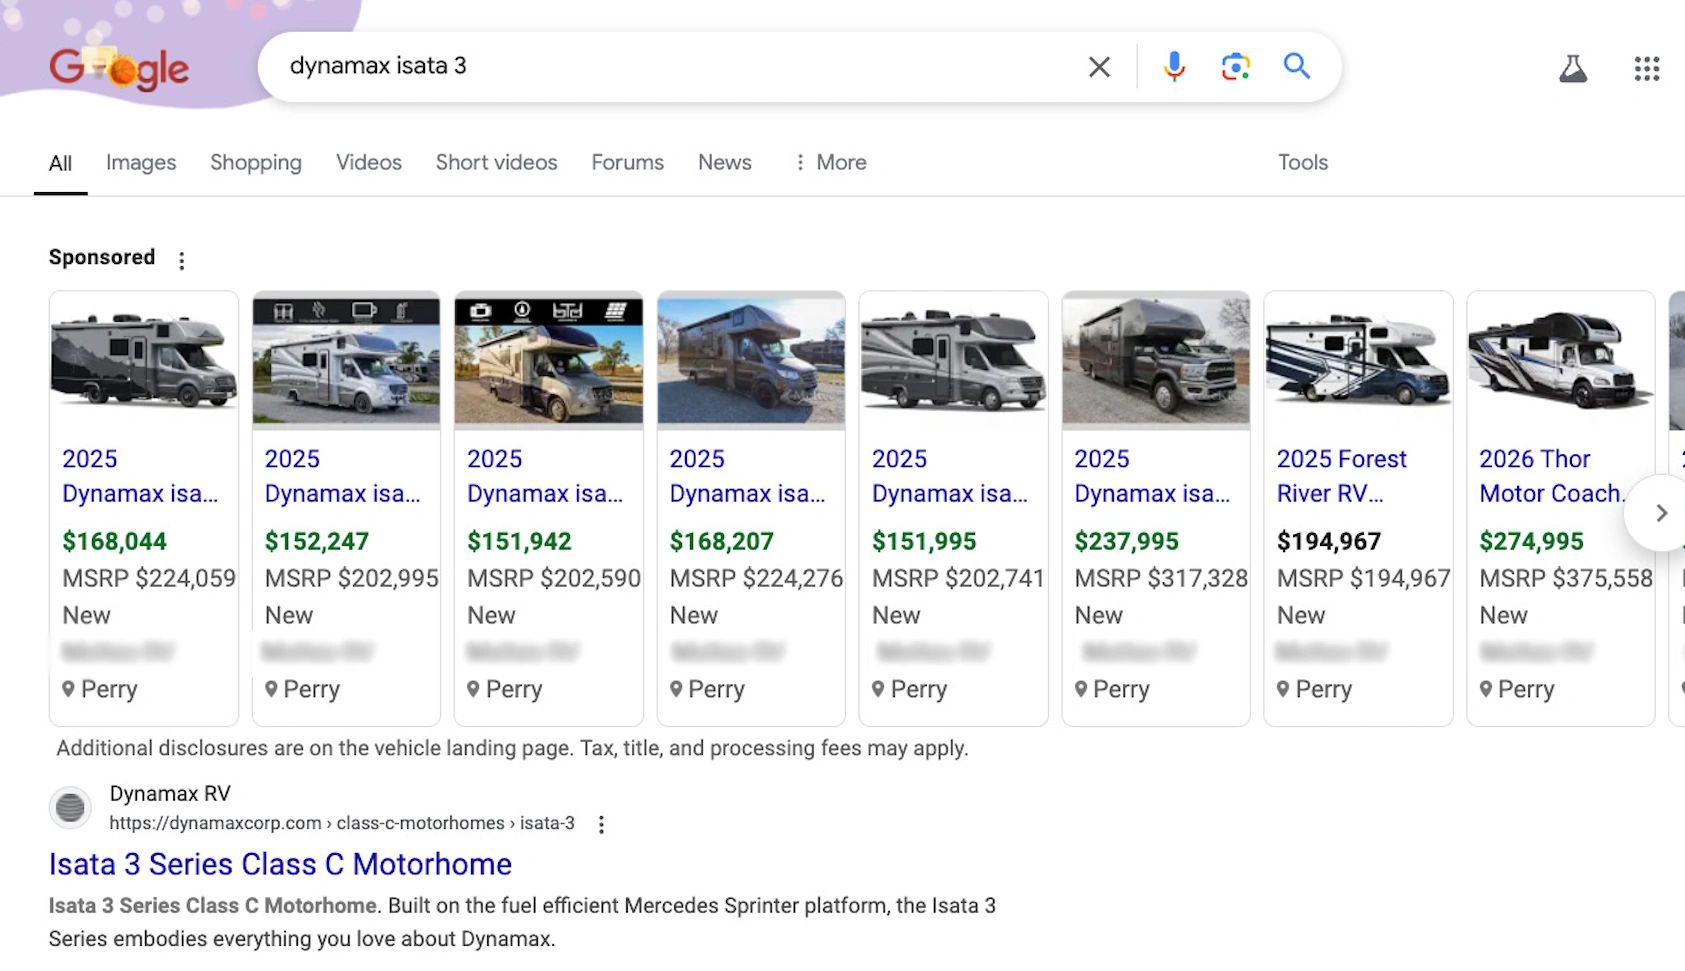Click the $168,207 price
The height and width of the screenshot is (971, 1685).
point(722,542)
